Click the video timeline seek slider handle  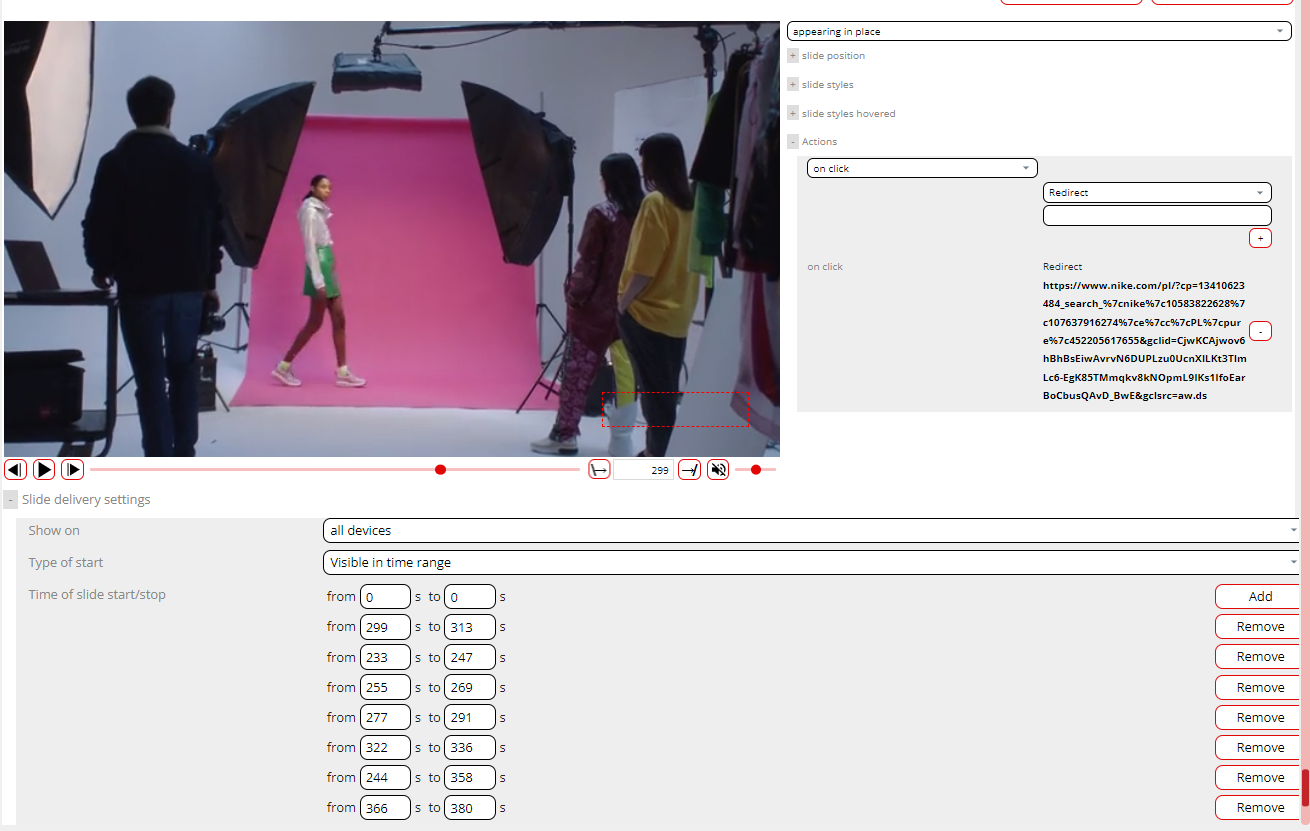tap(440, 470)
